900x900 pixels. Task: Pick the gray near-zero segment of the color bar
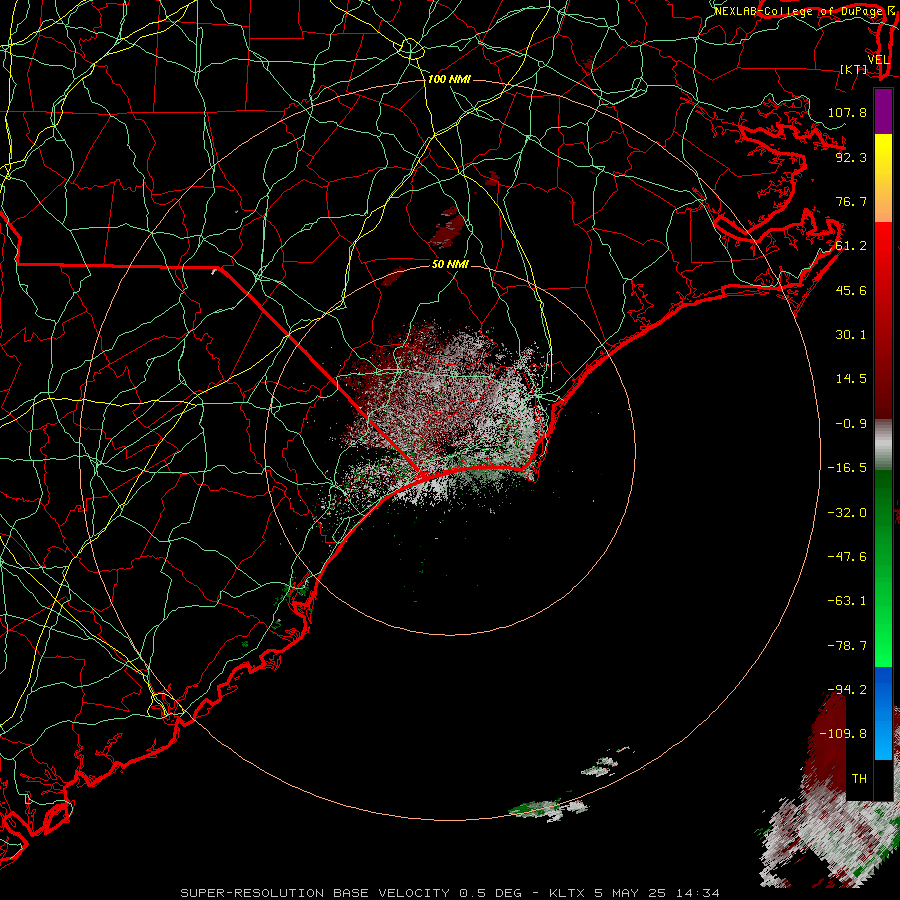pos(883,445)
